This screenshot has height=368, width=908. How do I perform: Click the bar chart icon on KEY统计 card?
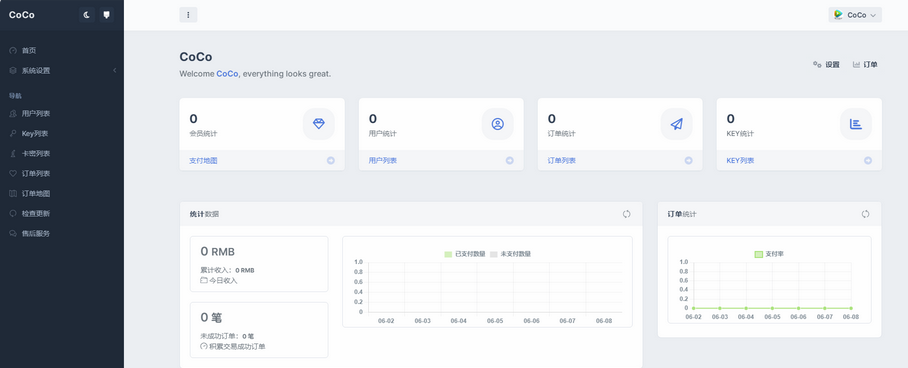(x=856, y=124)
